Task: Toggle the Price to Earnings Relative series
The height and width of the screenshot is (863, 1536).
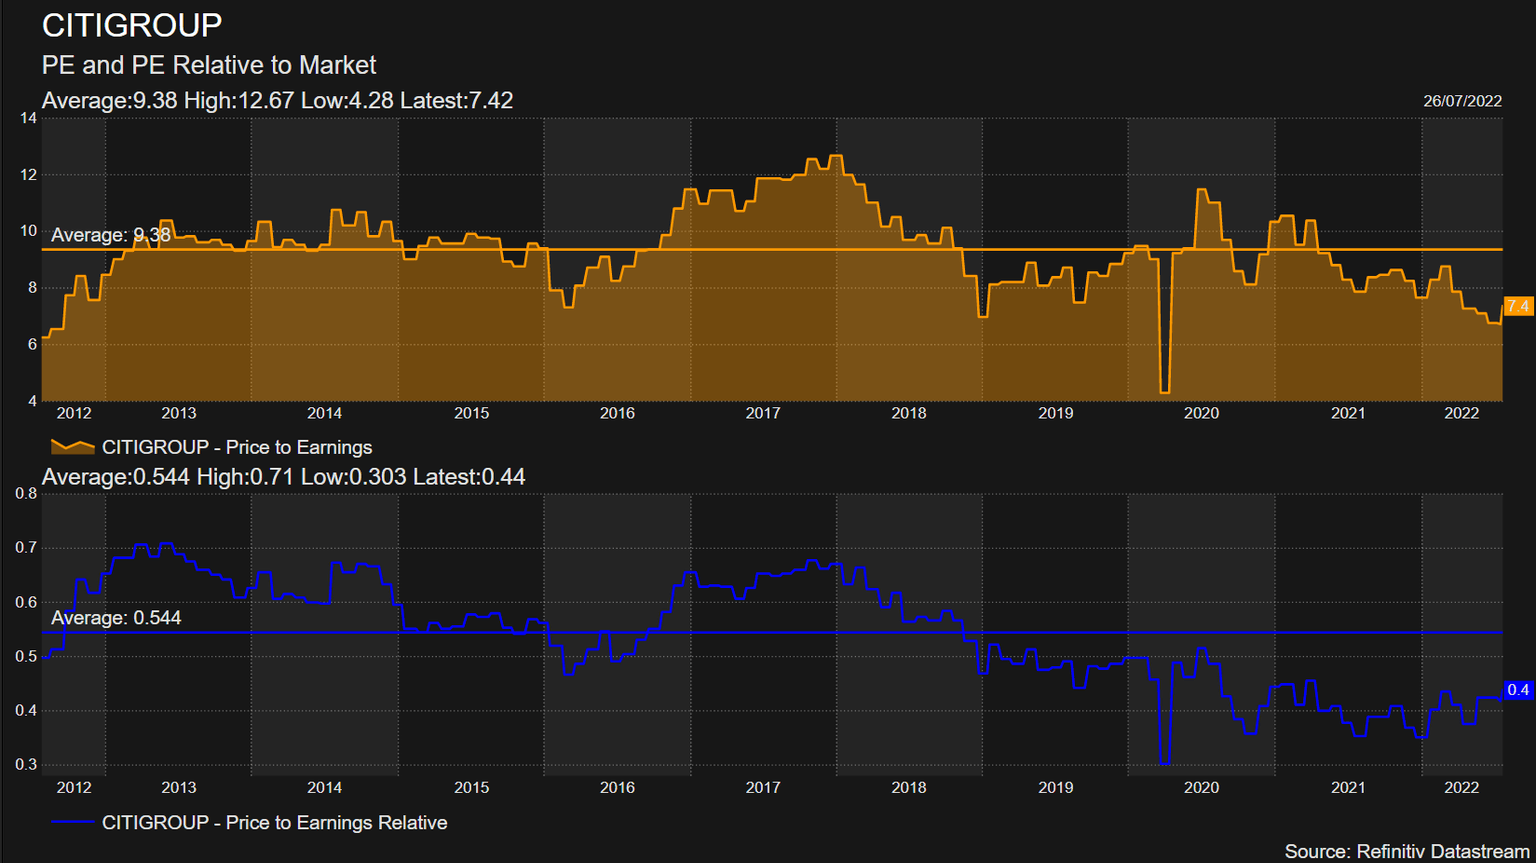Action: 274,822
